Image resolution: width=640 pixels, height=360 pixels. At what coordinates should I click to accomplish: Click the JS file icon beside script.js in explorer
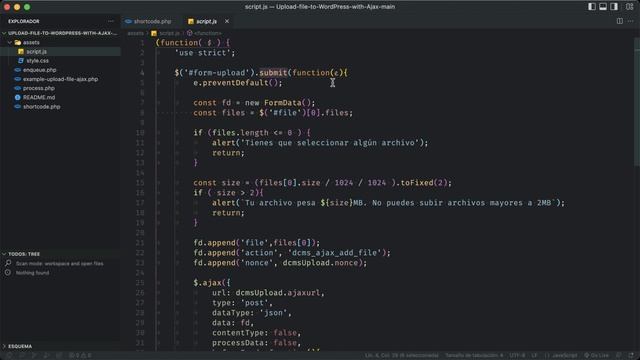tap(21, 51)
